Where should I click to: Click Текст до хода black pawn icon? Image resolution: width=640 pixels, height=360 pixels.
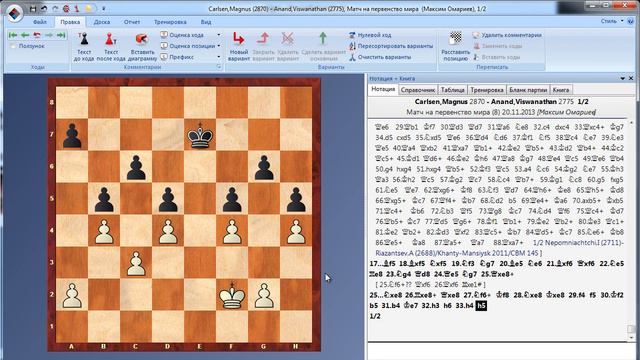coord(84,39)
